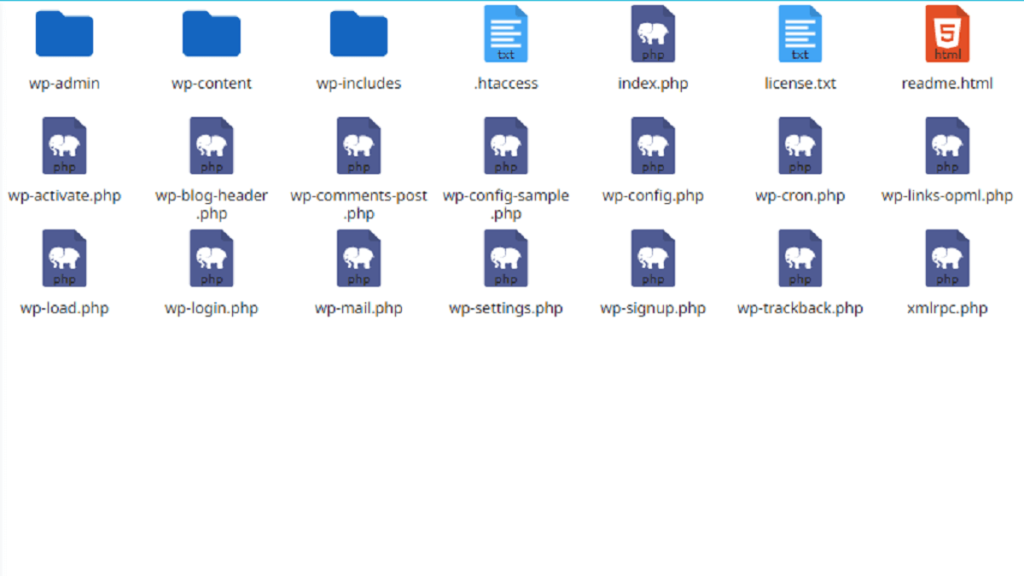The width and height of the screenshot is (1024, 576).
Task: Click the wp-includes folder icon
Action: coord(359,34)
